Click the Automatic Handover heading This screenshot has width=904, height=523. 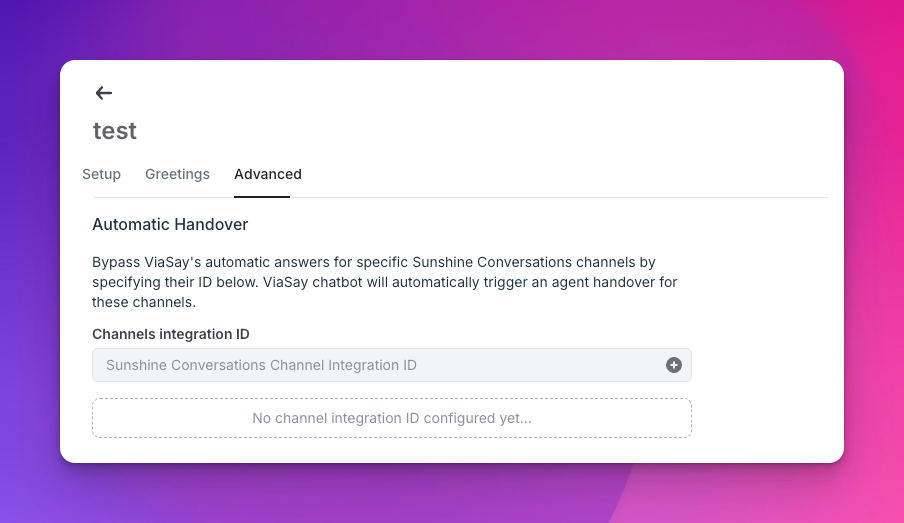point(170,224)
